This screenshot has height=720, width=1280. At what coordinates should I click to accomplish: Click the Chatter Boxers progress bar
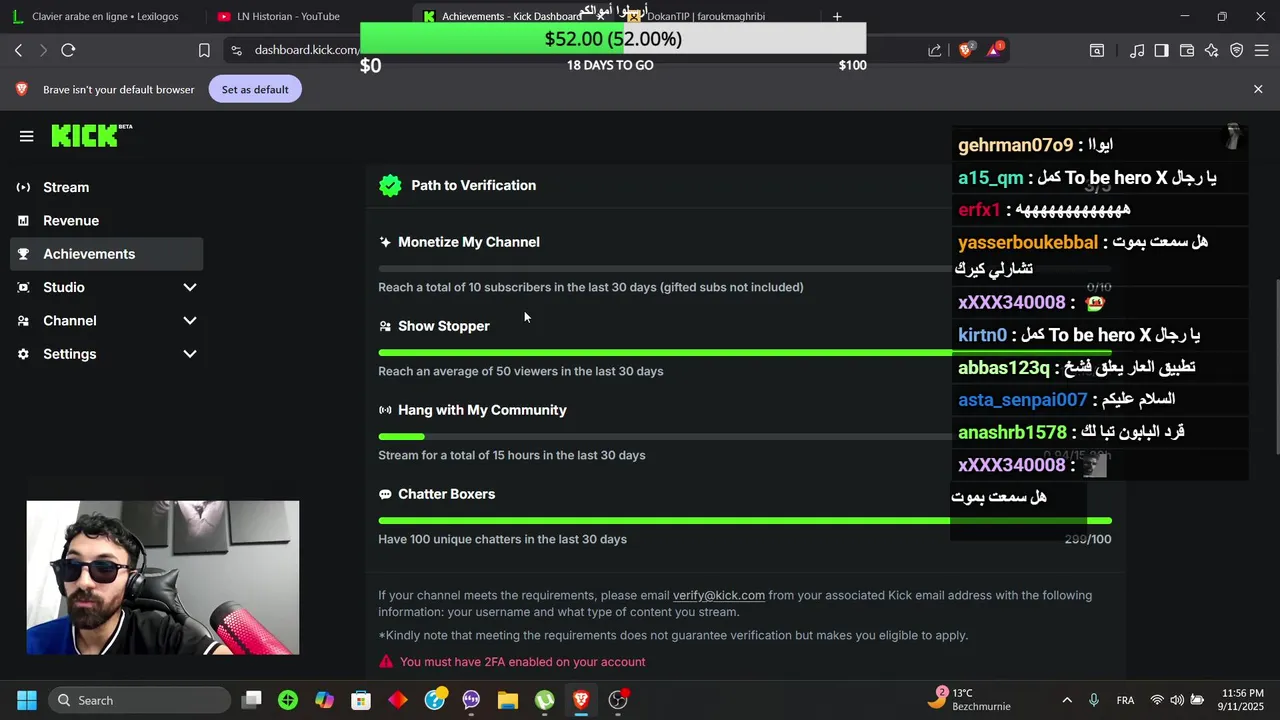click(745, 521)
